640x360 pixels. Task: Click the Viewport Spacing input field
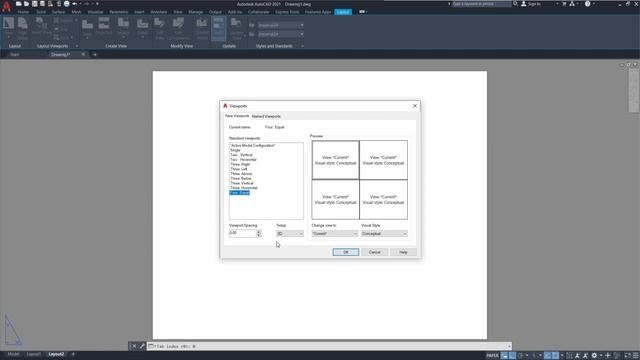click(242, 233)
